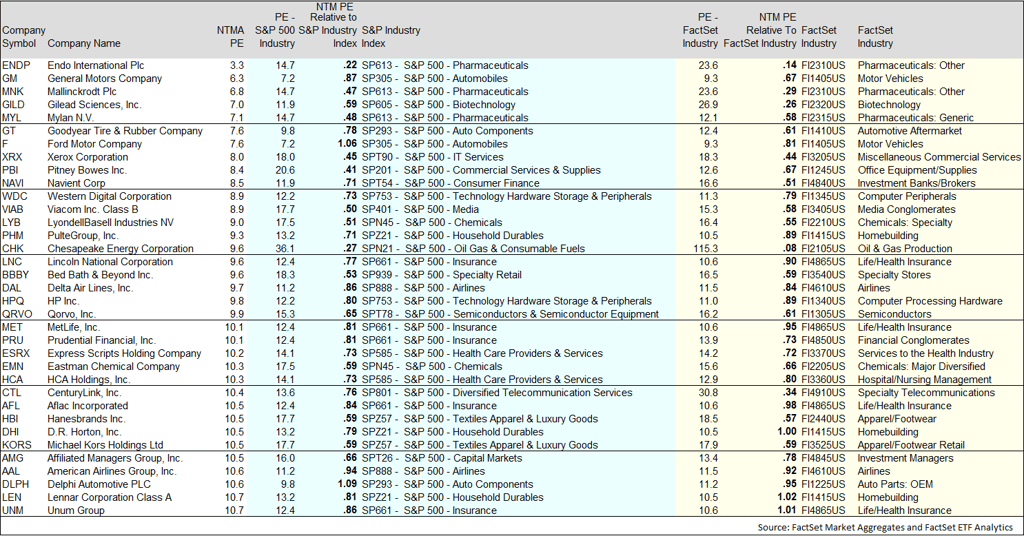
Task: Click SP801 Diversified Telecommunication Services cell
Action: [x=497, y=392]
